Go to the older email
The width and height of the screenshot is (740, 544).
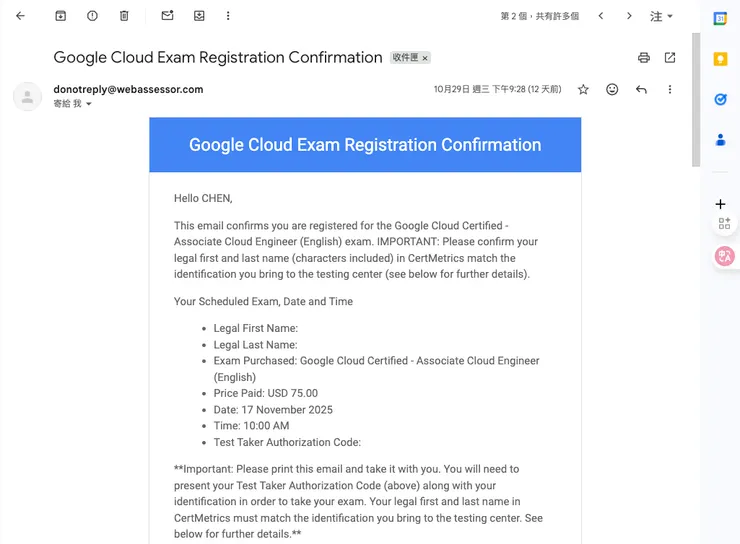click(629, 16)
